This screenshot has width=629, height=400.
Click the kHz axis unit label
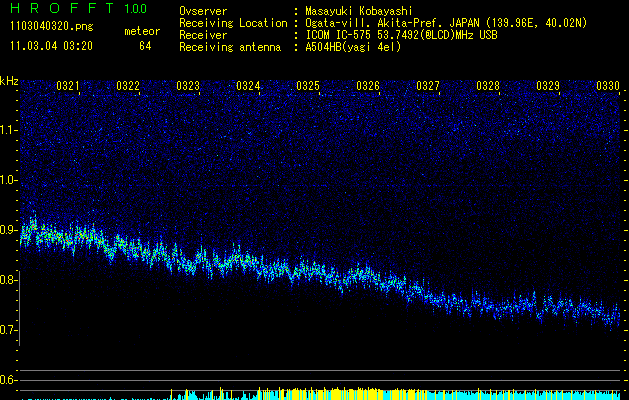[x=10, y=80]
